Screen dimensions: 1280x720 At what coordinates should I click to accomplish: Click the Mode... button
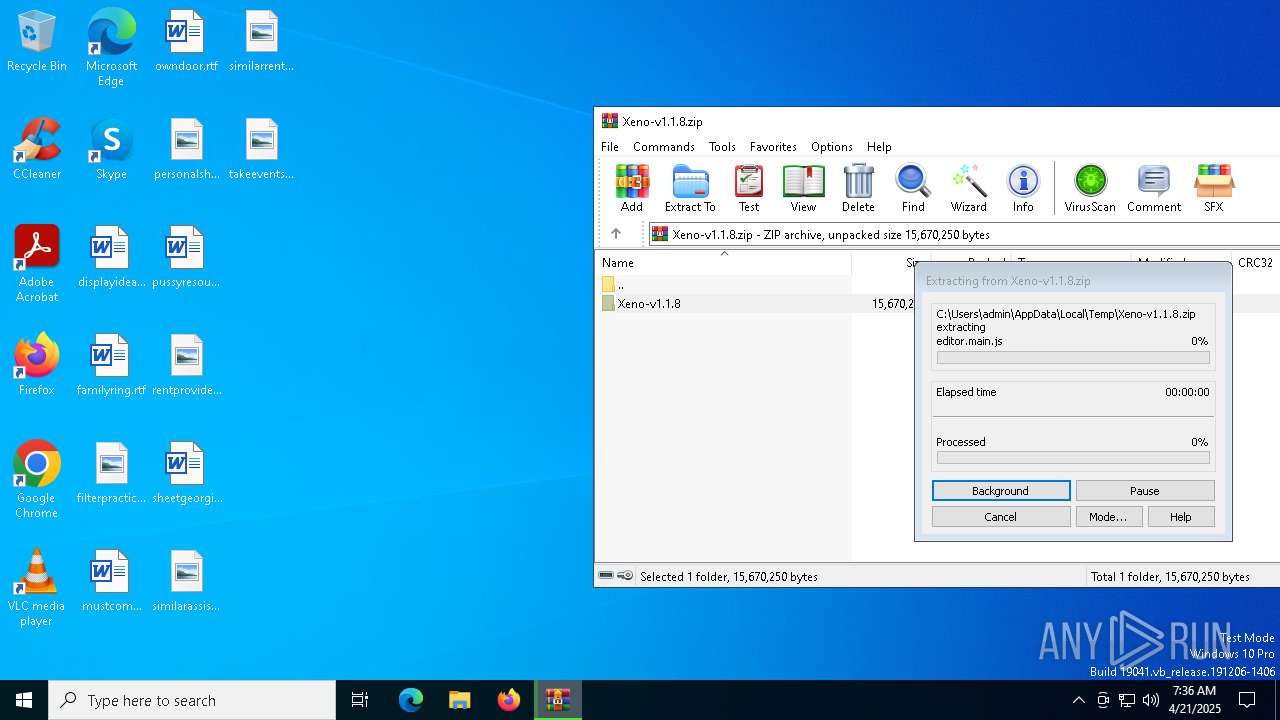pyautogui.click(x=1108, y=517)
